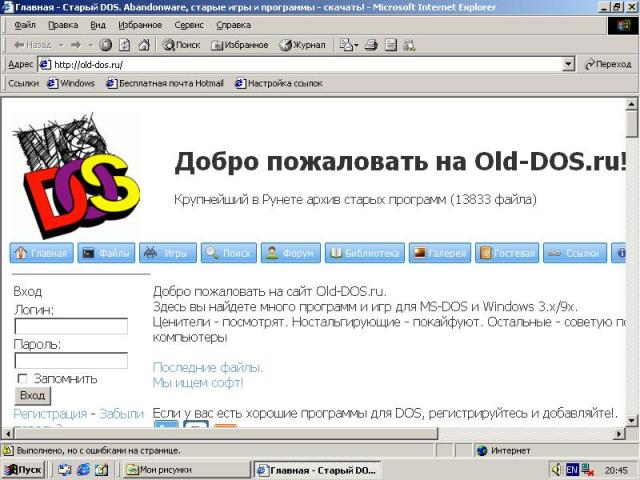Click vertical scrollbar up arrow
The height and width of the screenshot is (480, 640).
pos(631,104)
